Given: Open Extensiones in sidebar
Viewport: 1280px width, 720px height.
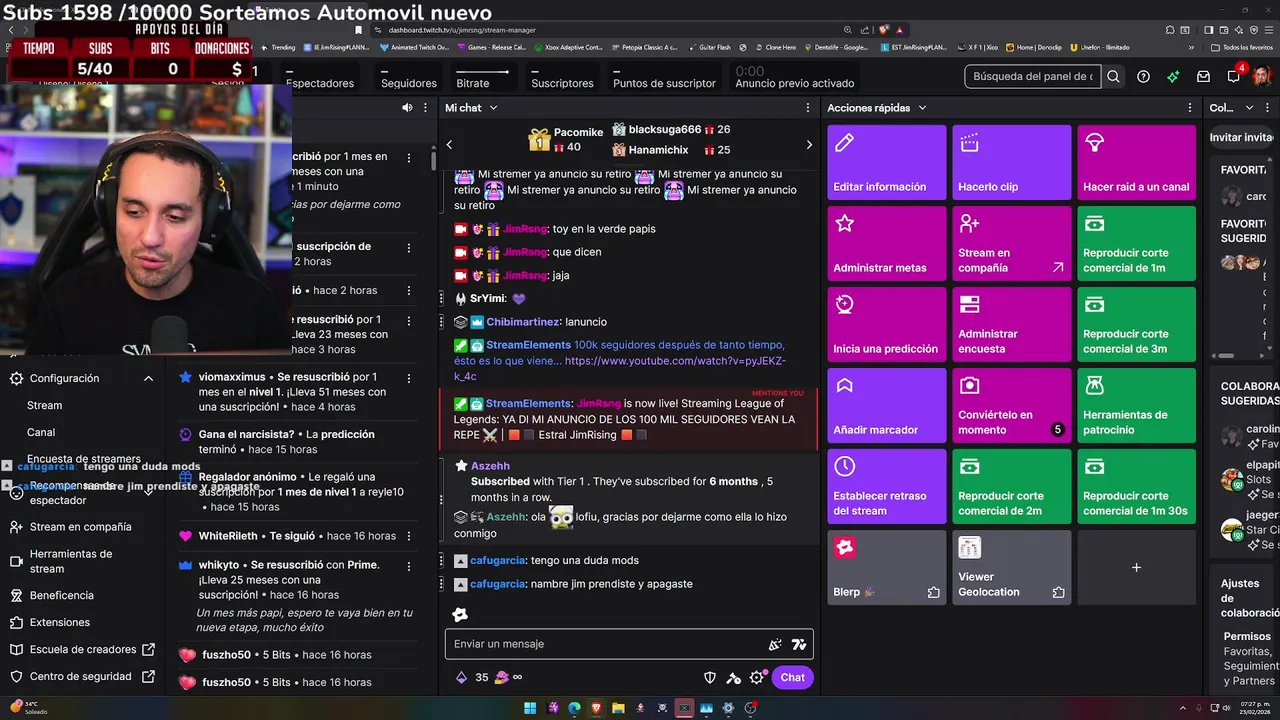Looking at the screenshot, I should [59, 622].
